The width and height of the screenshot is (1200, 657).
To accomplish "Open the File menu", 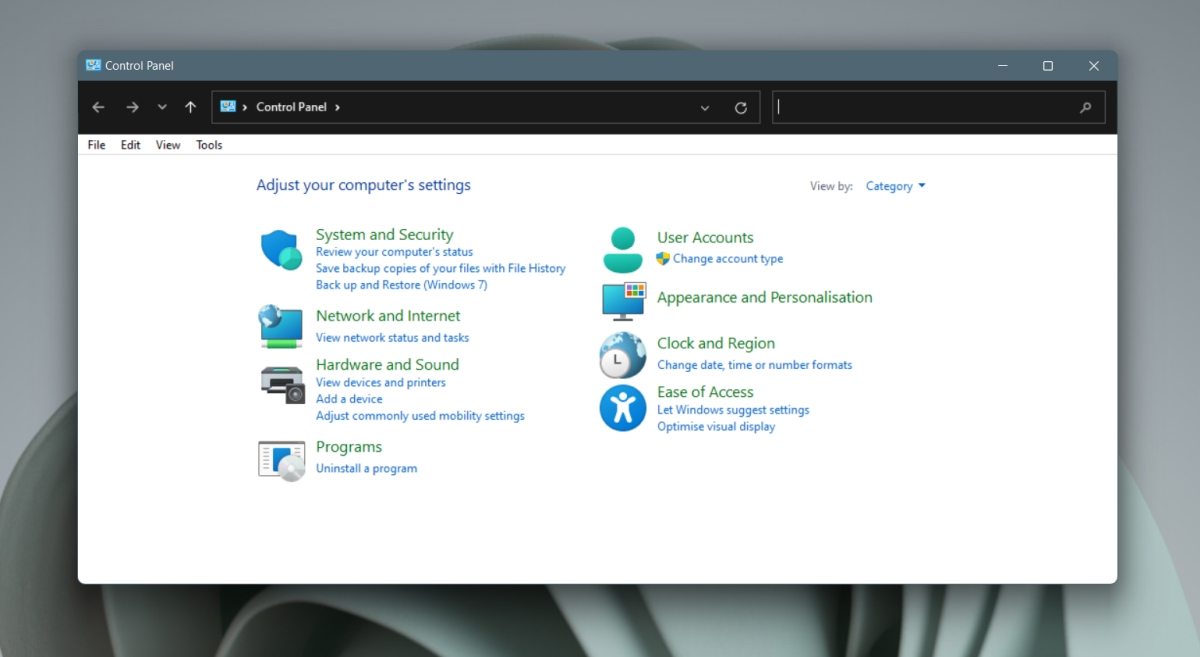I will point(96,145).
